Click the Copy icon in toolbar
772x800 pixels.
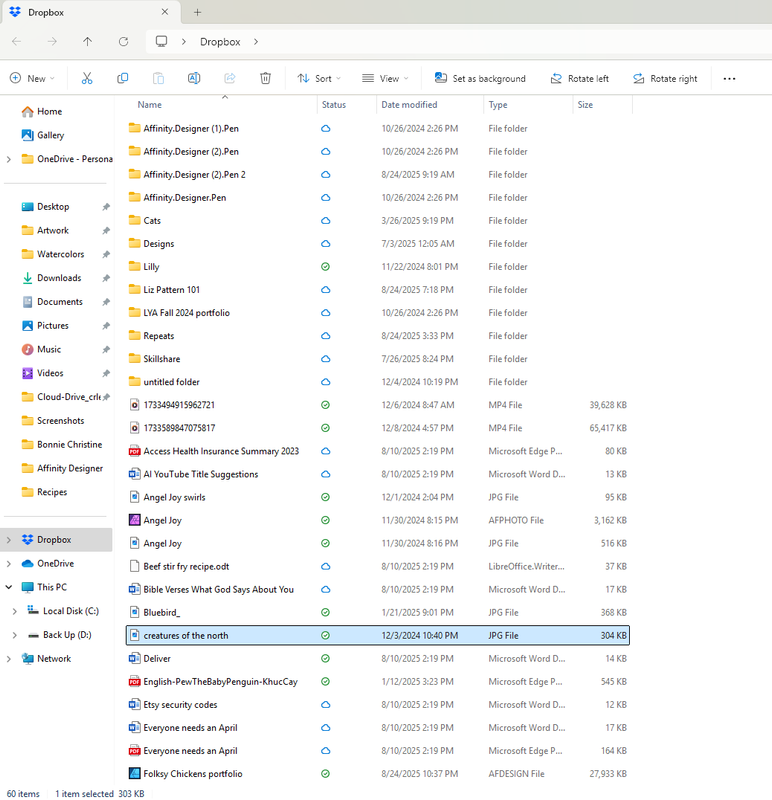(x=122, y=78)
